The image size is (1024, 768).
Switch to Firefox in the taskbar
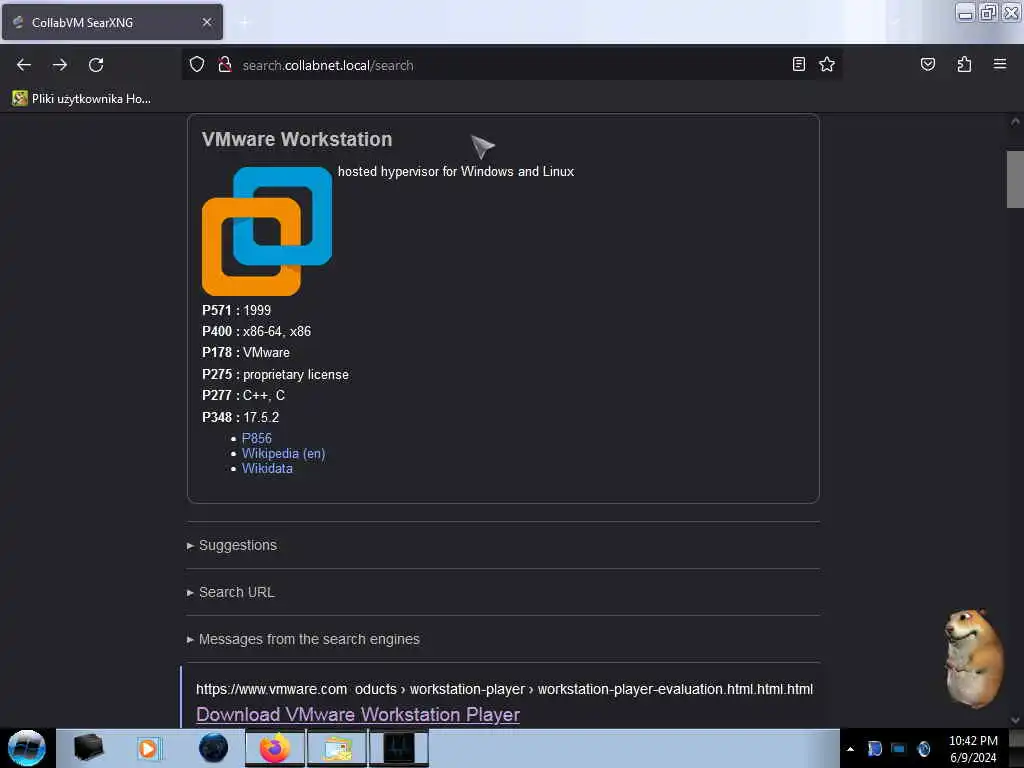pyautogui.click(x=275, y=748)
